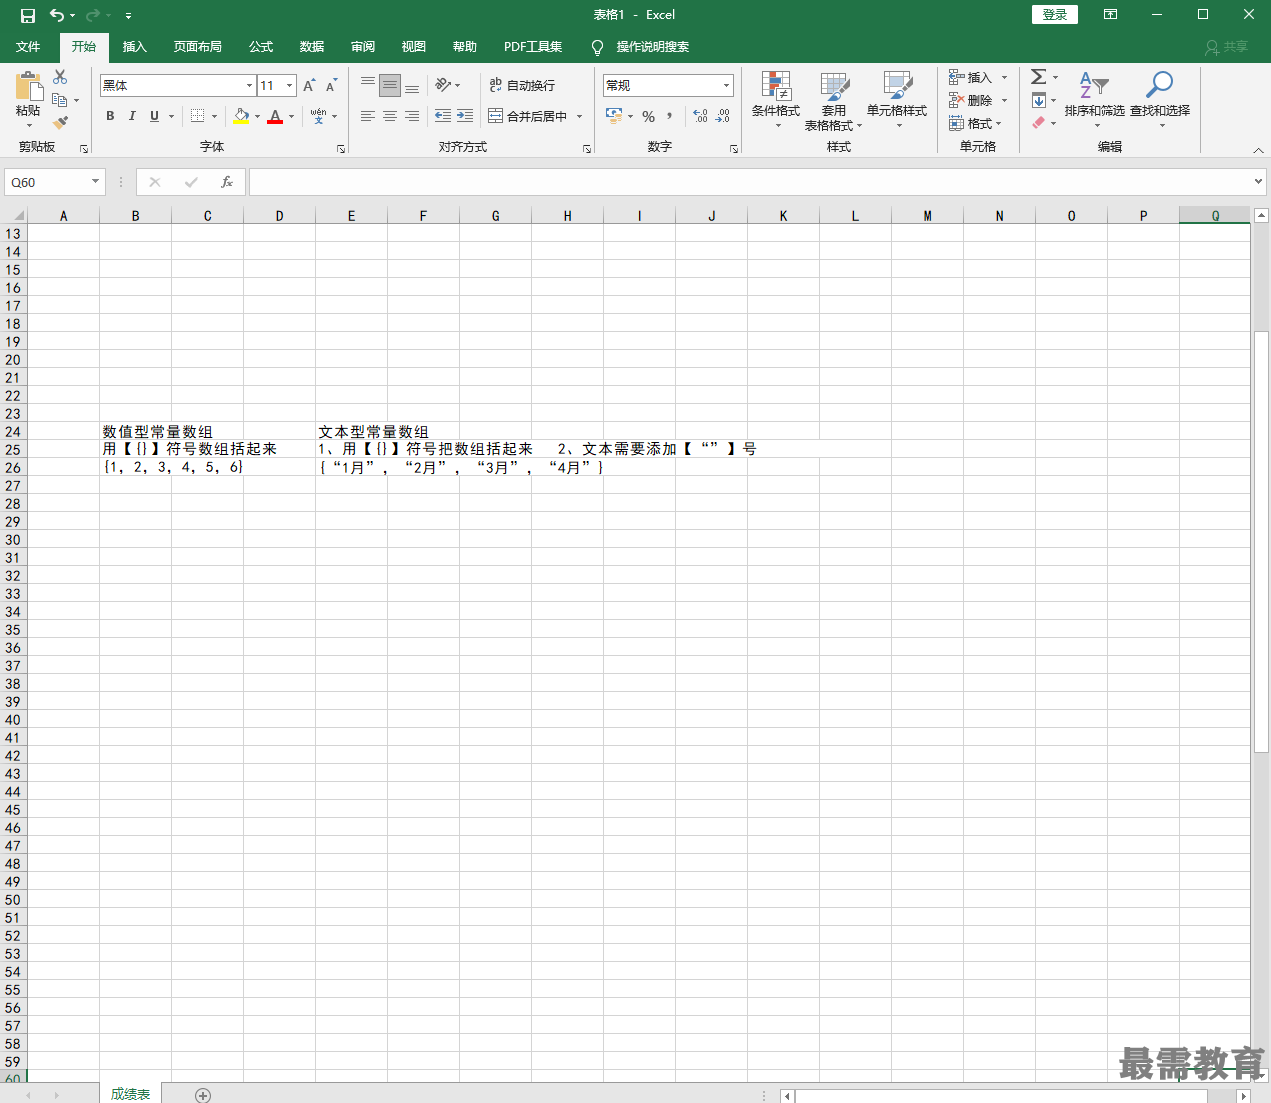Click the Cut scissors icon
The image size is (1271, 1103).
click(60, 77)
